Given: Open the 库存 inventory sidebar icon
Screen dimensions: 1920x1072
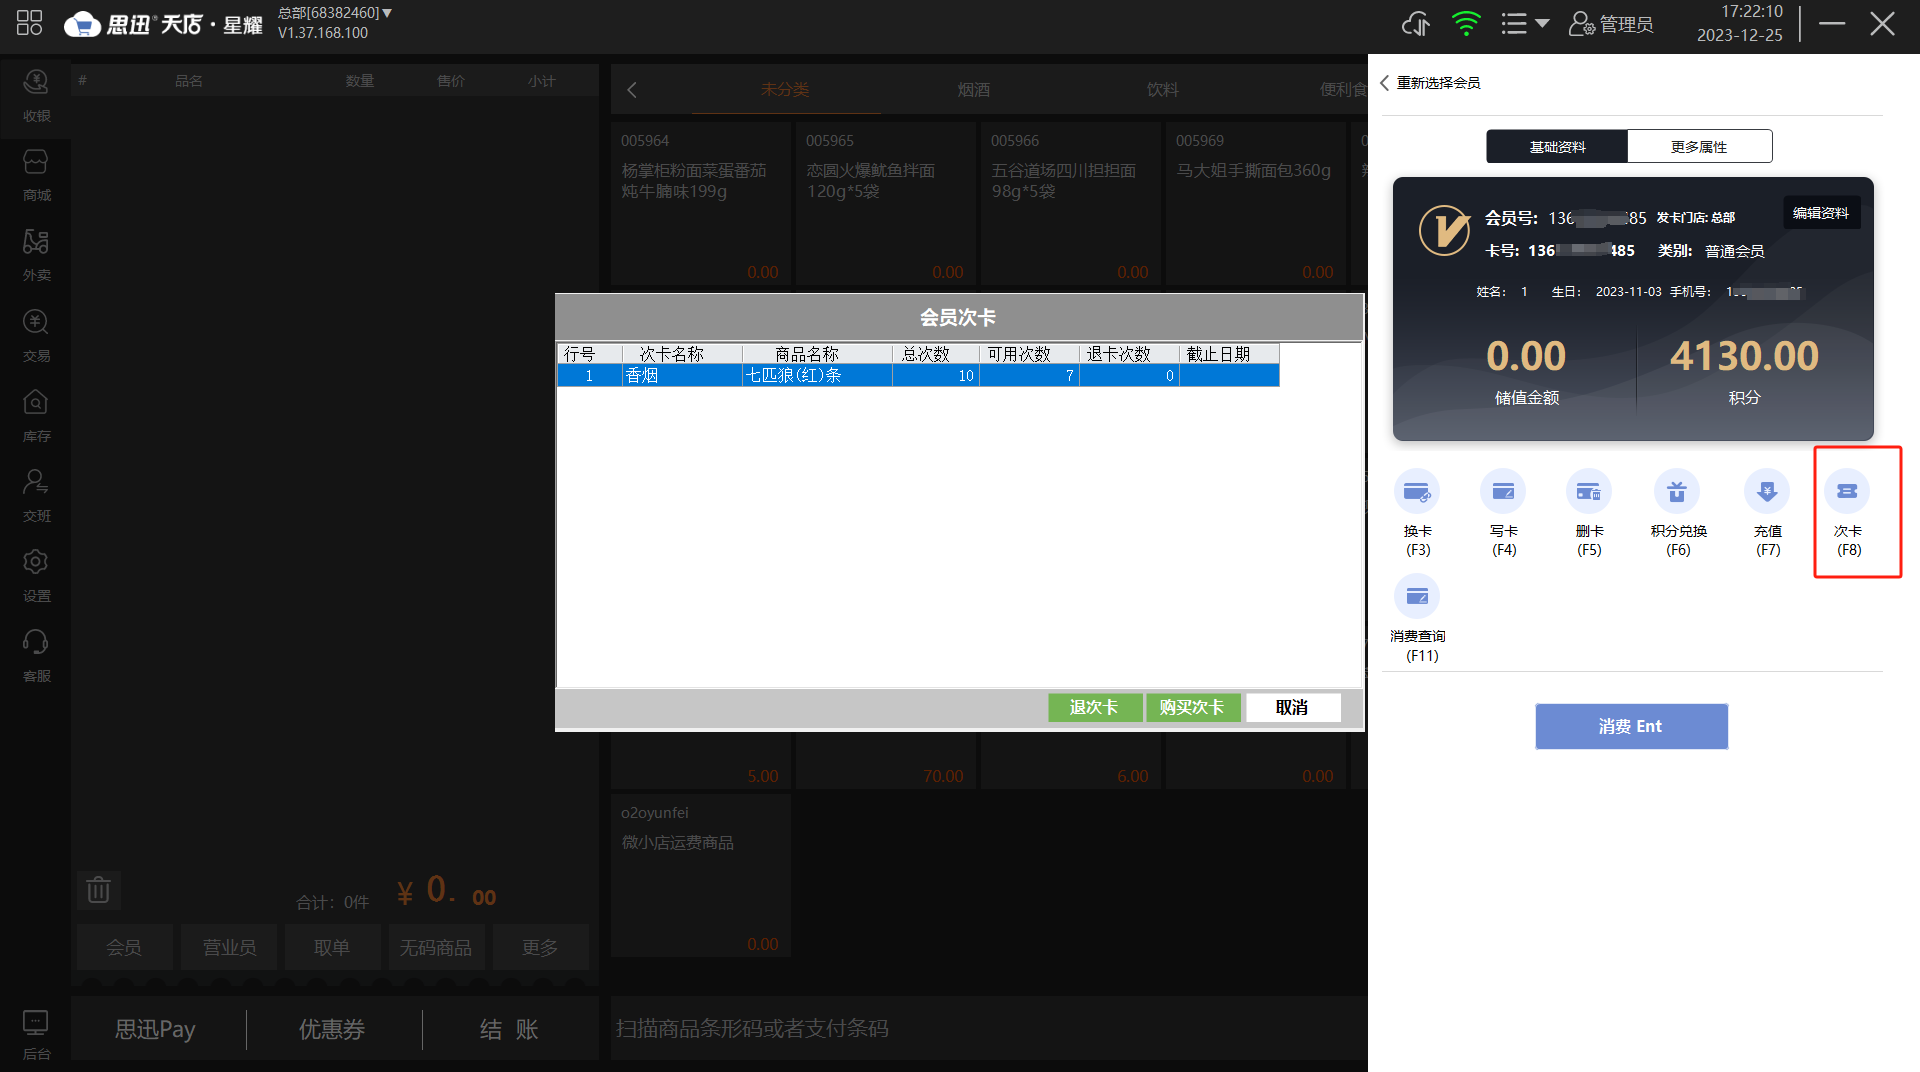Looking at the screenshot, I should click(36, 416).
